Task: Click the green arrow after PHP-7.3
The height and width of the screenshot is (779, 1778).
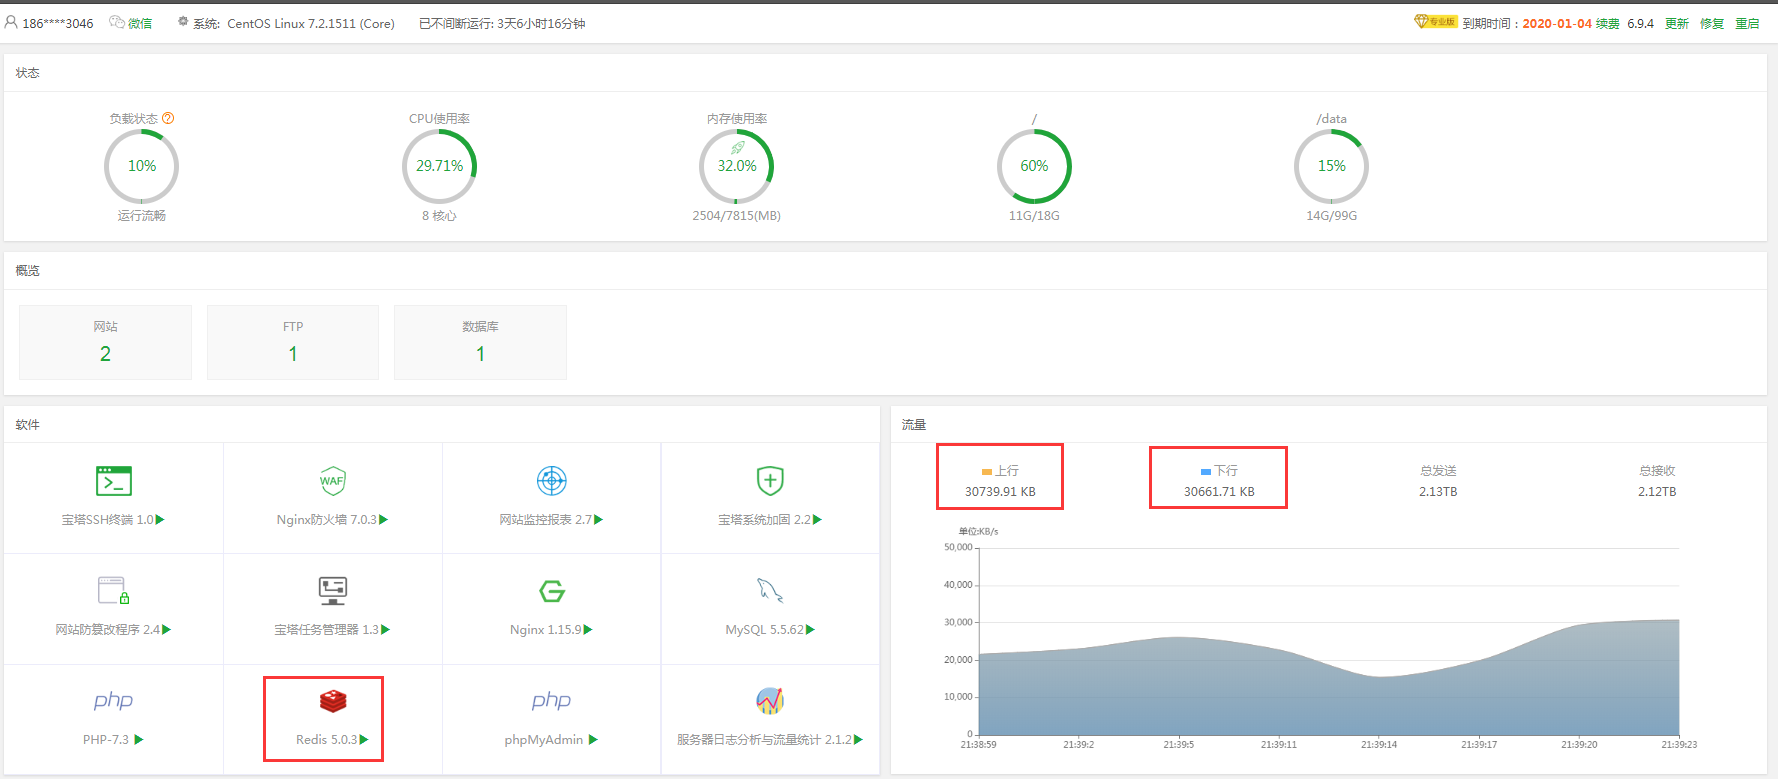Action: coord(139,740)
